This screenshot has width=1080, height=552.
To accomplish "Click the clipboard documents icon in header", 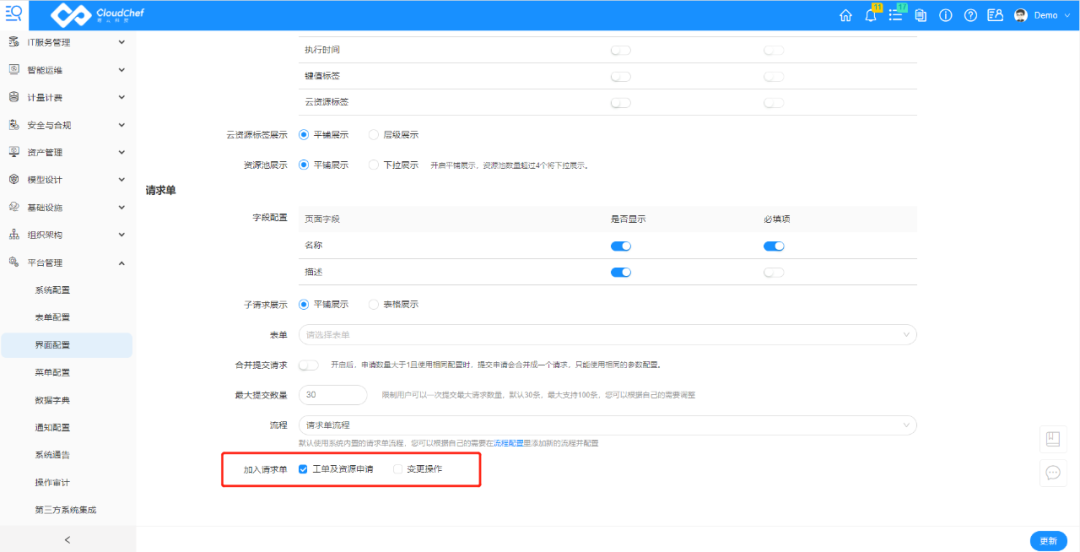I will tap(921, 16).
